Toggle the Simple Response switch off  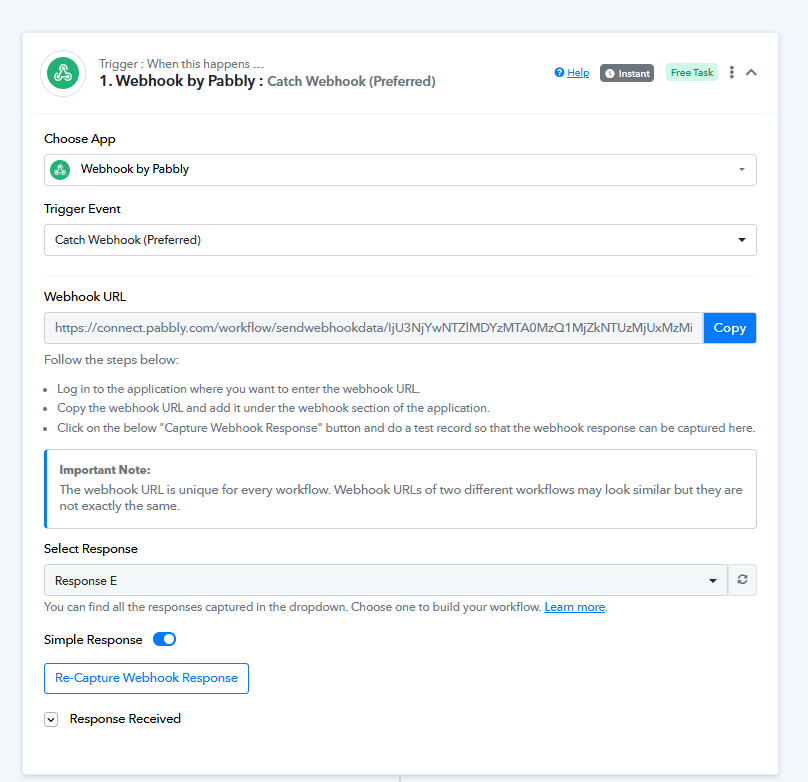[x=164, y=639]
